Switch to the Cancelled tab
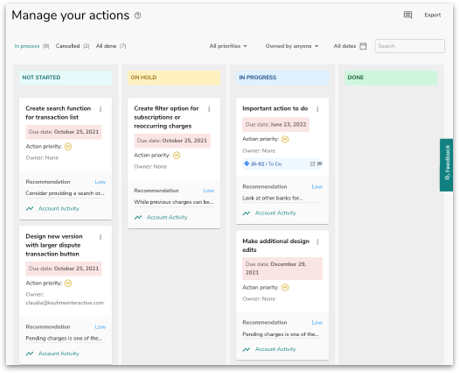 click(x=72, y=46)
